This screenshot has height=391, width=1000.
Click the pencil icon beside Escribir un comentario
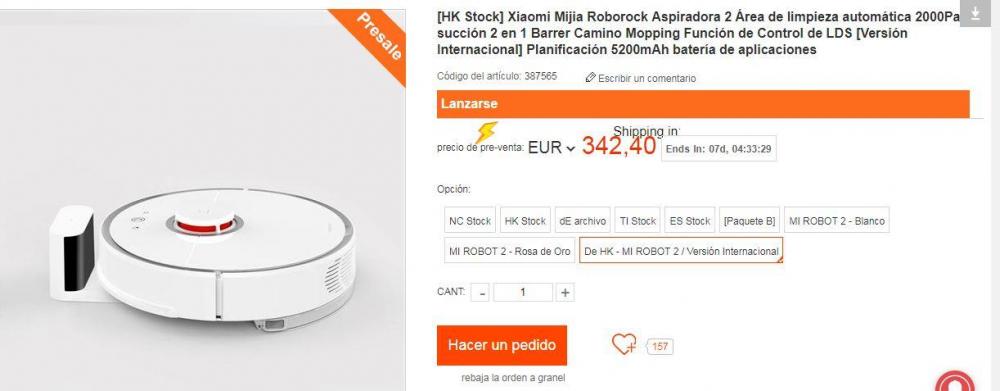(x=590, y=78)
